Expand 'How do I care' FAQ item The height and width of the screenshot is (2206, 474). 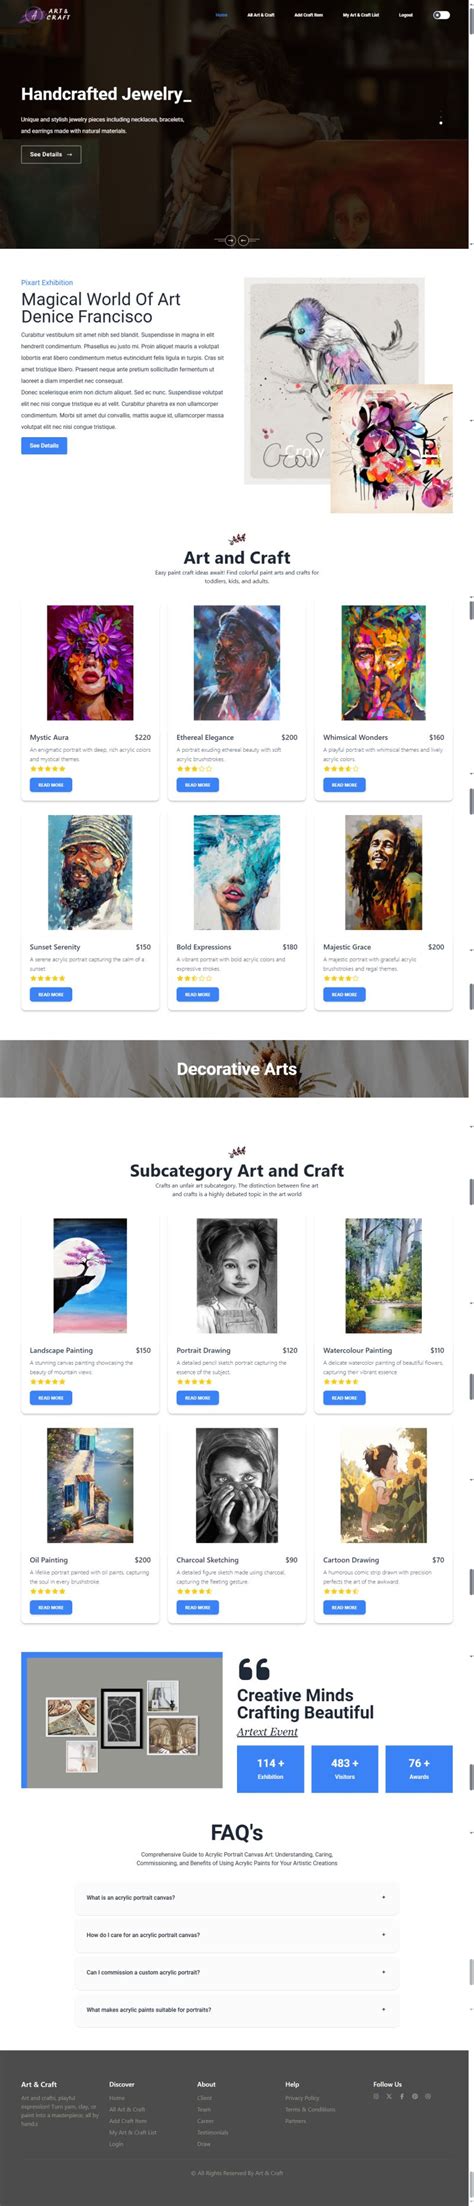pos(237,1935)
